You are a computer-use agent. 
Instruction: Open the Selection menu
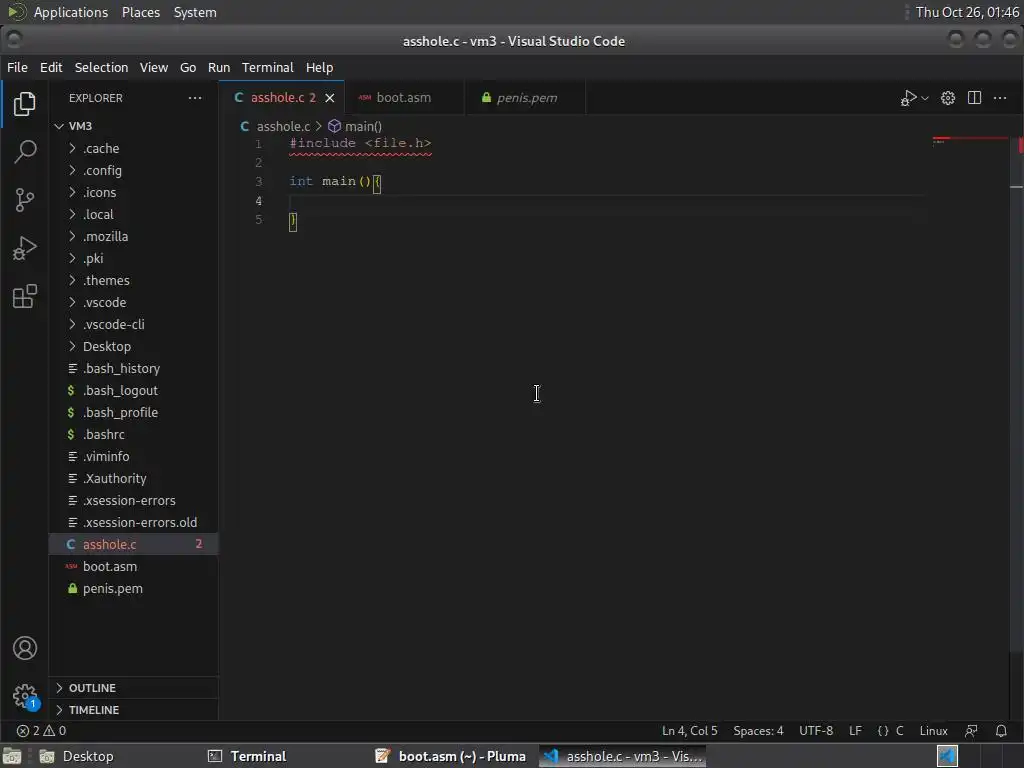[101, 67]
